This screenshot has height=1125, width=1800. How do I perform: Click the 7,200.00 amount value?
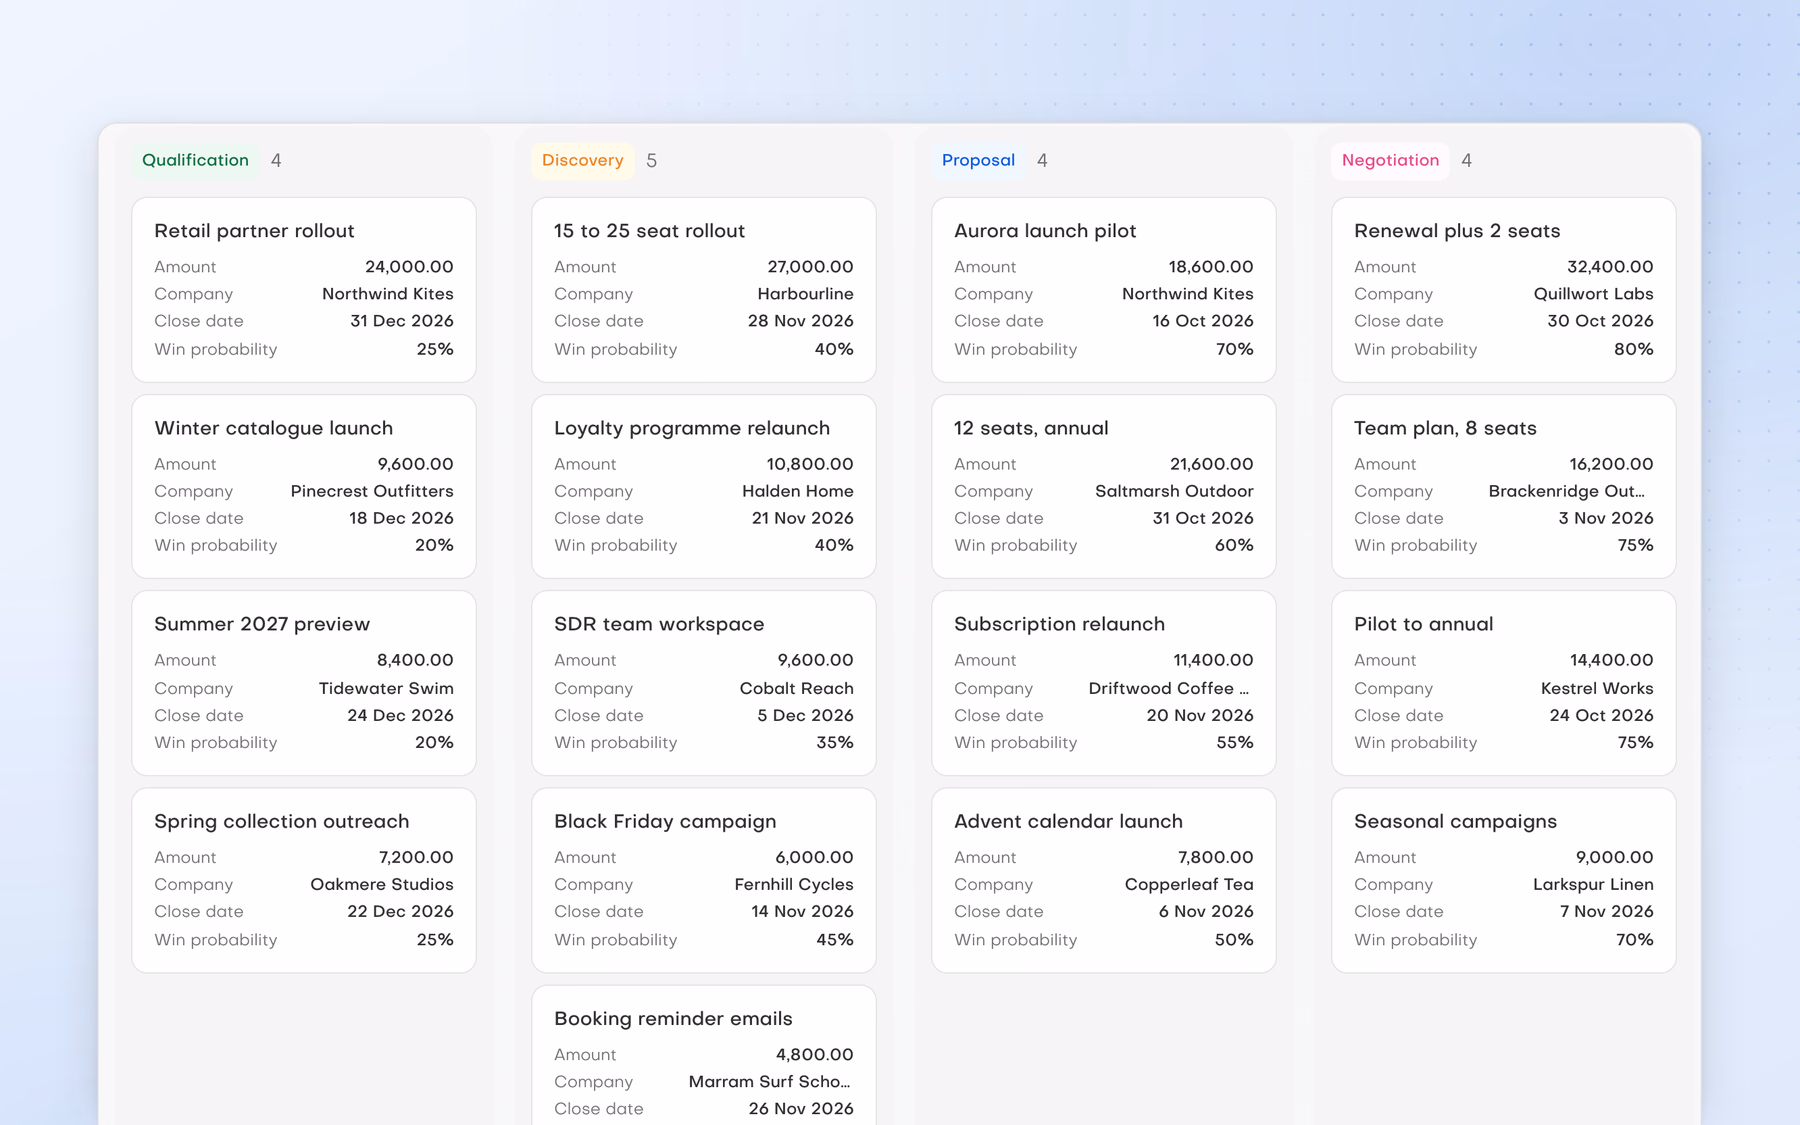point(416,857)
